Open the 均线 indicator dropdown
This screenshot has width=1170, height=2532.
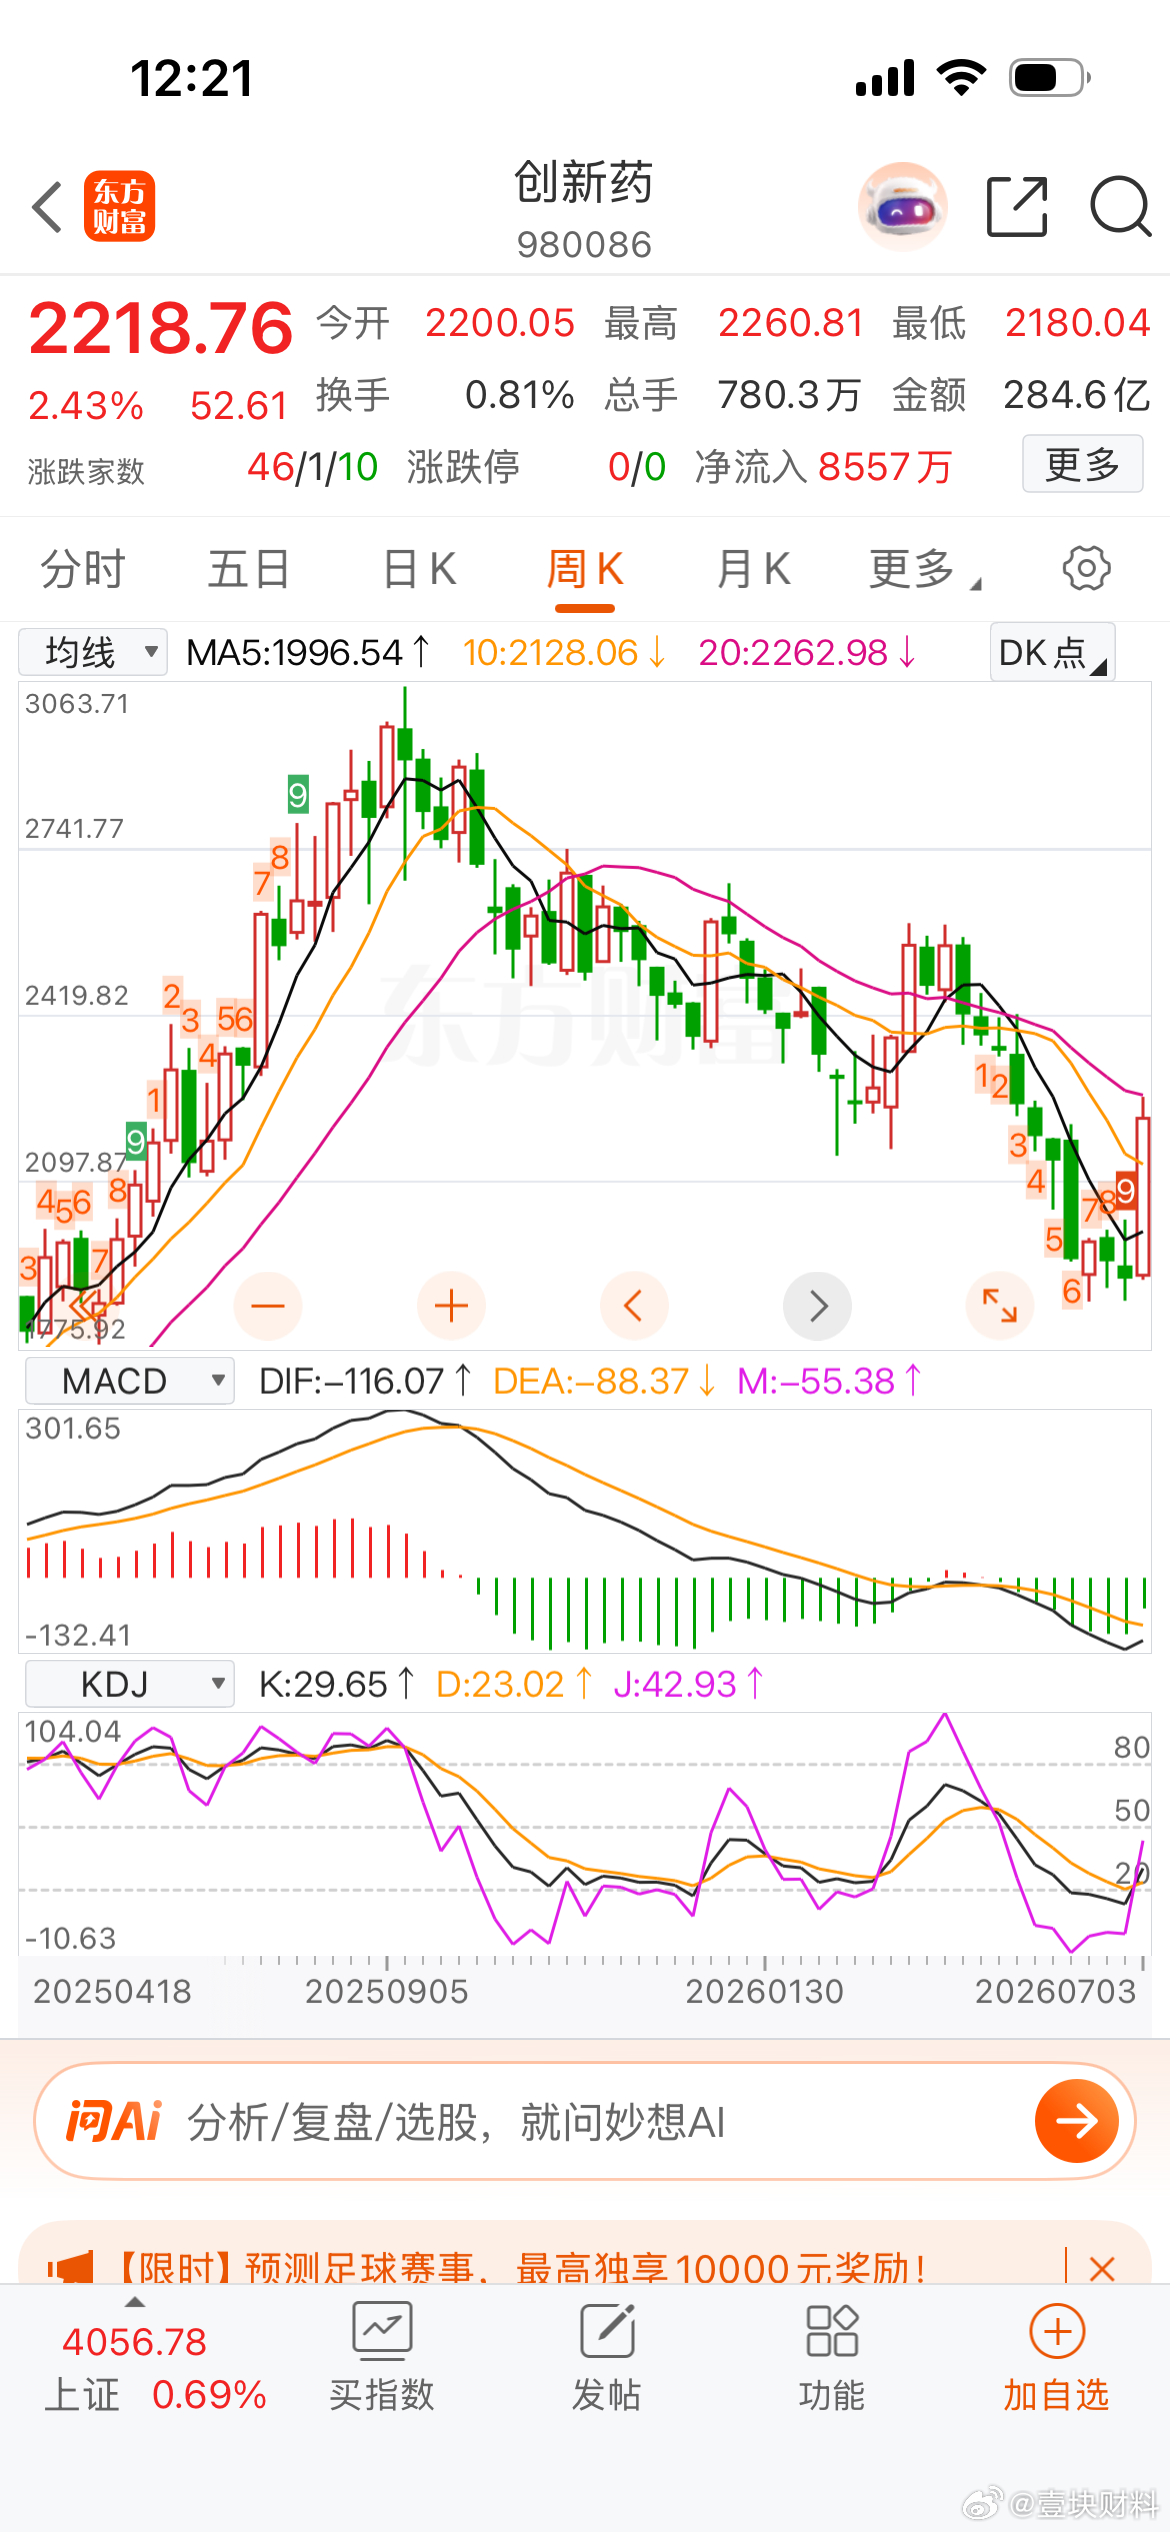pyautogui.click(x=93, y=653)
